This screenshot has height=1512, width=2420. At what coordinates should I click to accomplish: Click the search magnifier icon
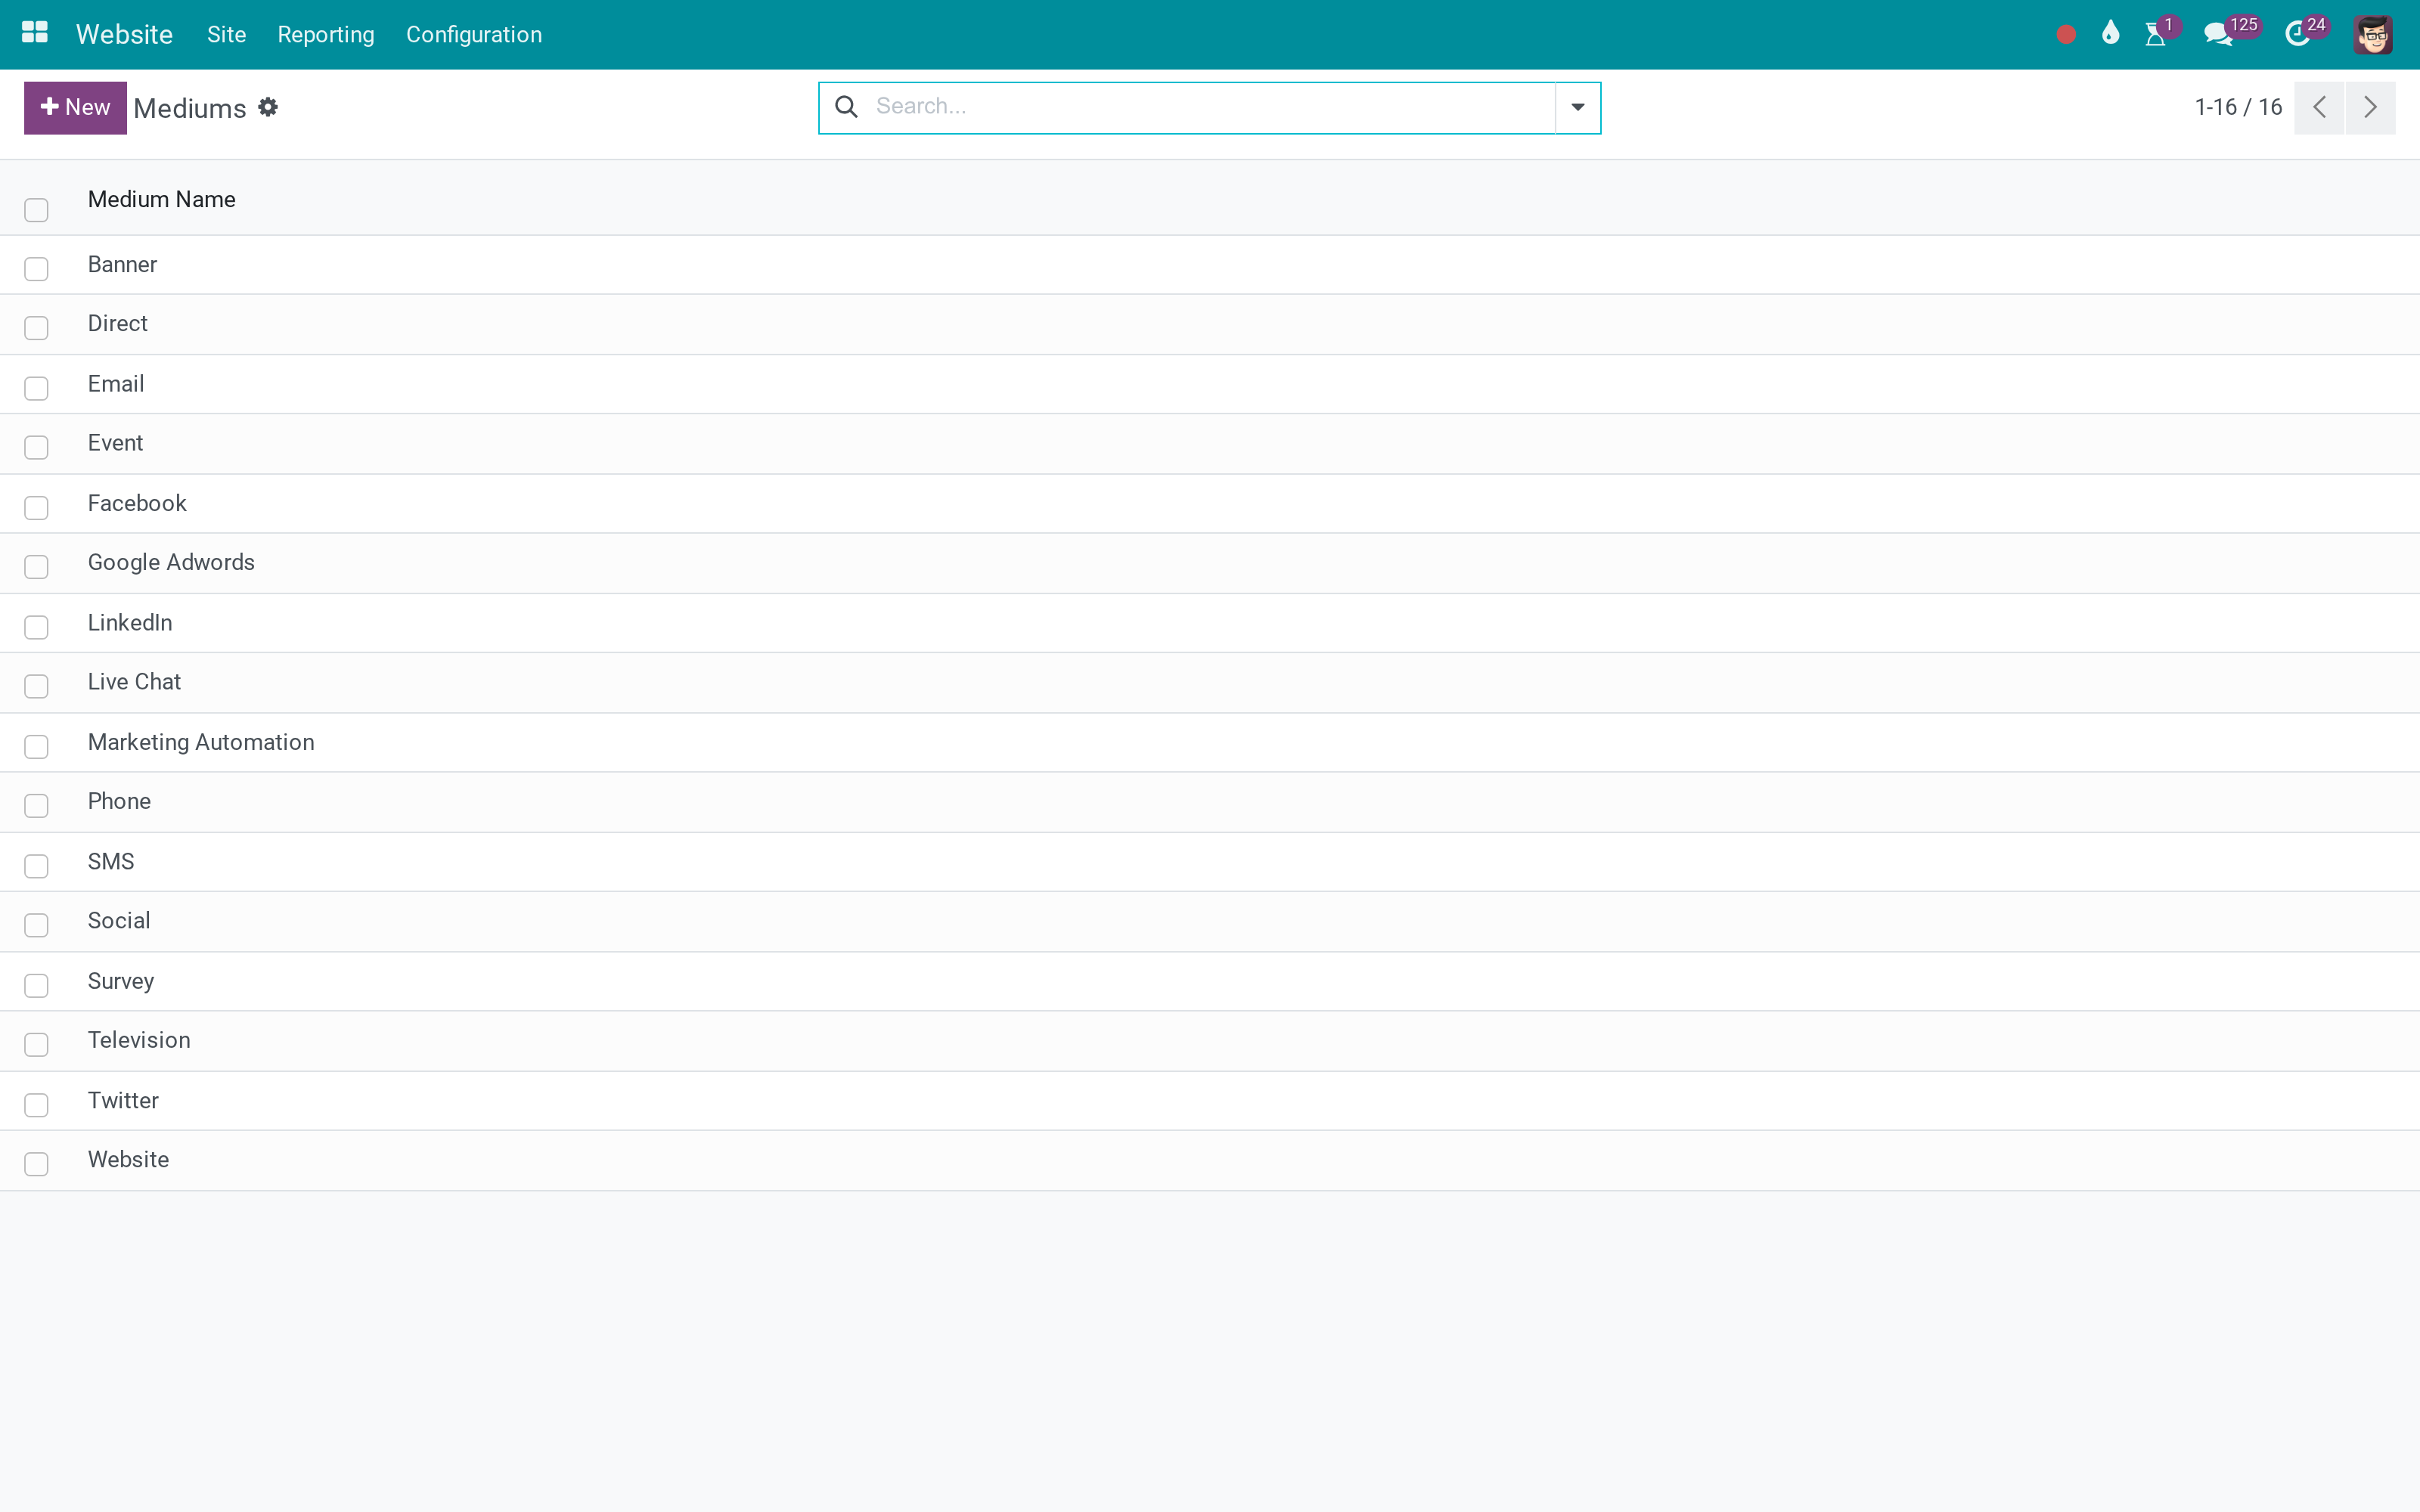point(846,107)
